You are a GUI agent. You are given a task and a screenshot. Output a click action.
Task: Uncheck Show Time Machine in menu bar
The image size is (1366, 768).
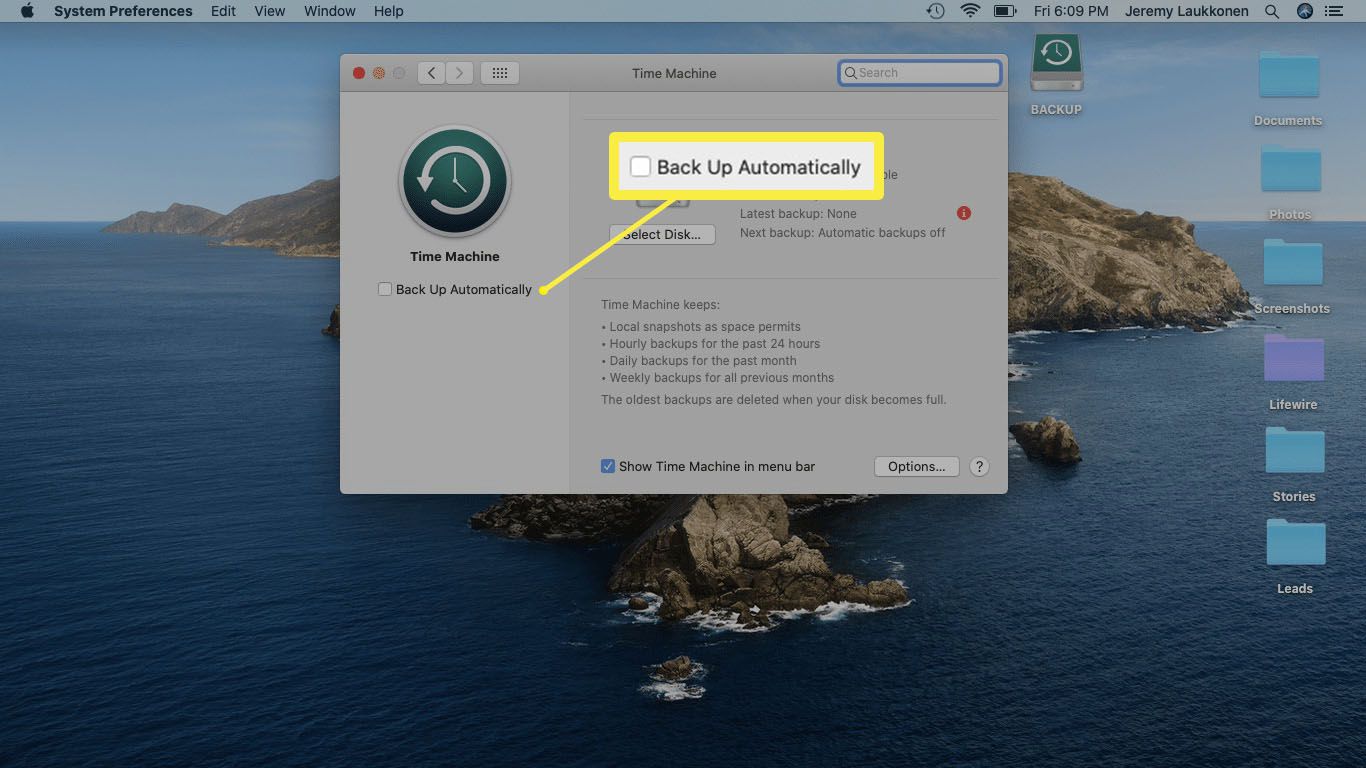click(608, 466)
